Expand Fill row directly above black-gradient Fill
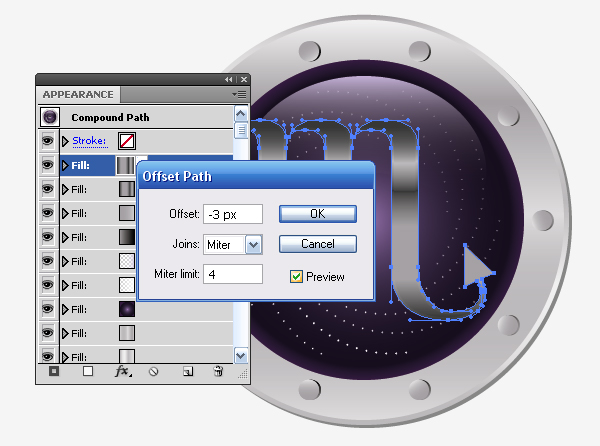Image resolution: width=600 pixels, height=446 pixels. point(65,213)
